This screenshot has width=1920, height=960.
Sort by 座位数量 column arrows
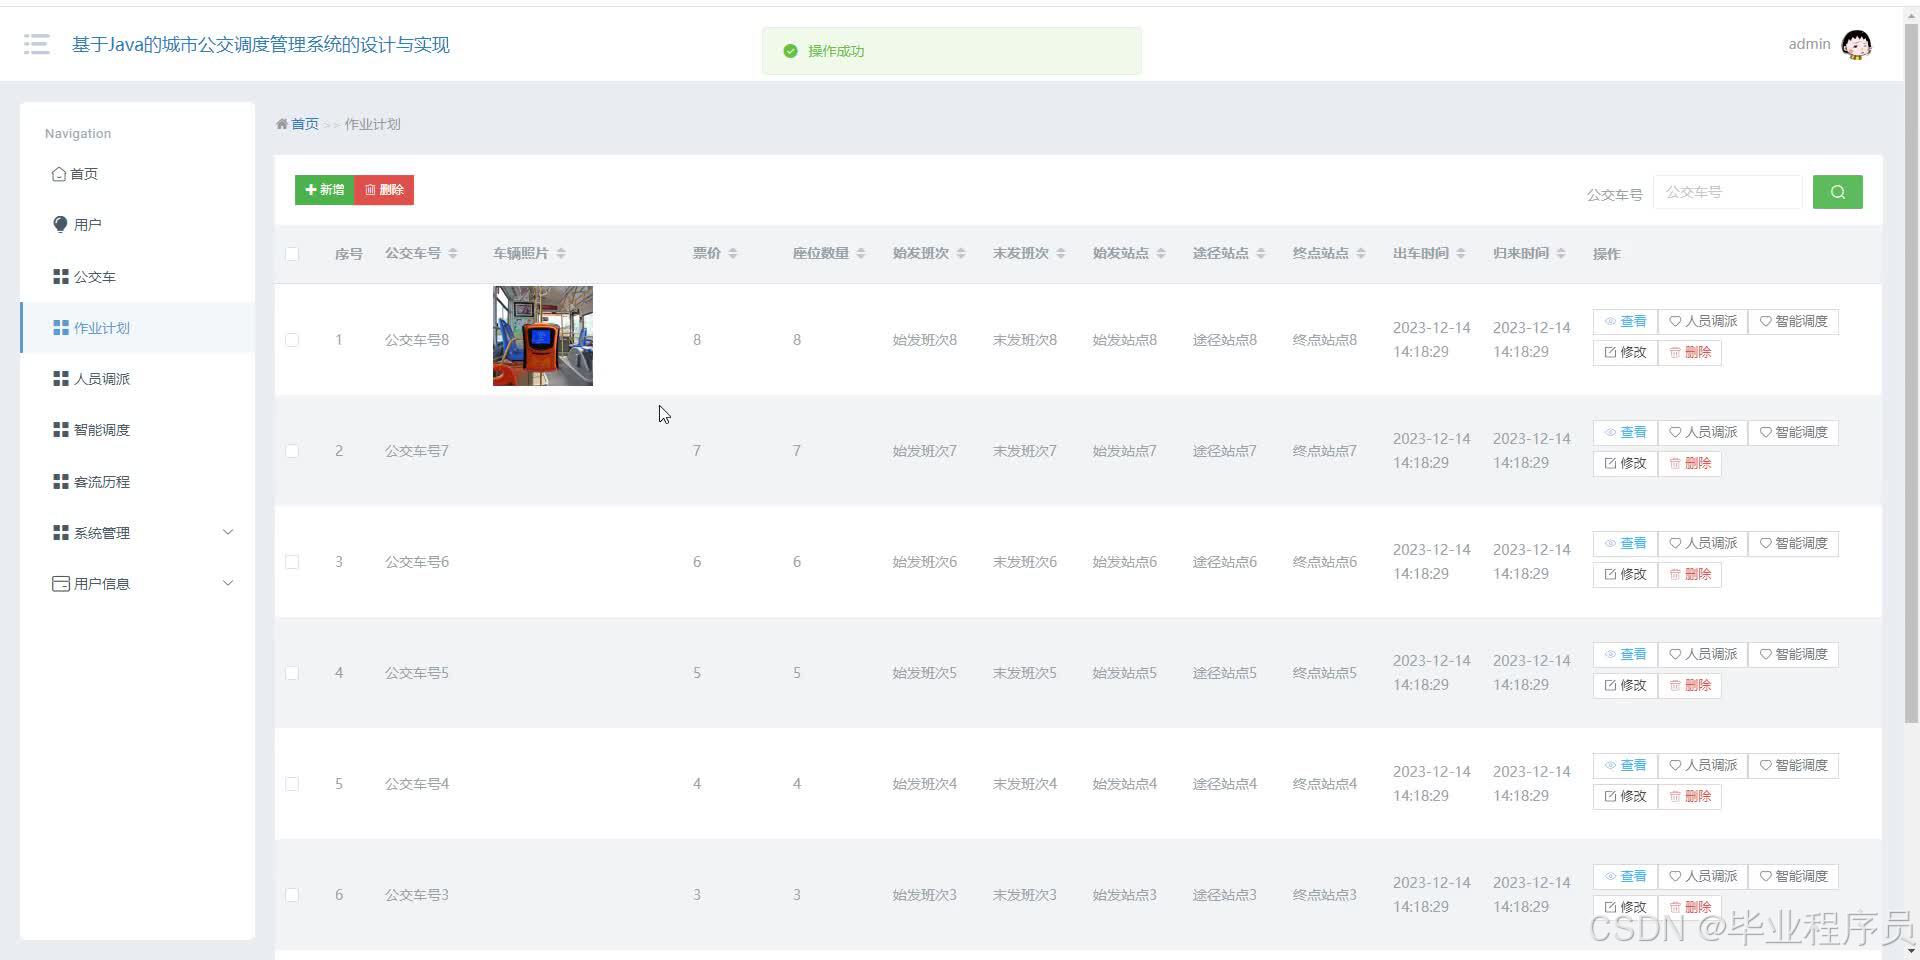coord(861,254)
